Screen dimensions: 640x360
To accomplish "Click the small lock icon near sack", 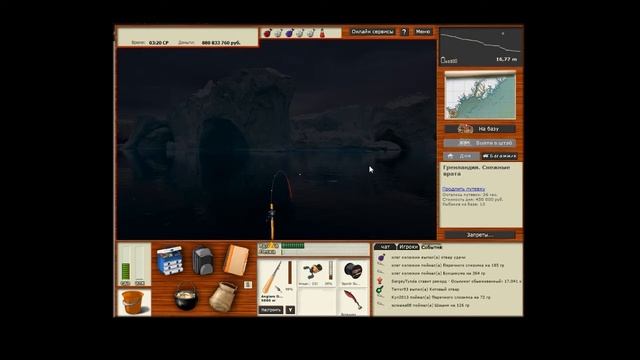I will (247, 284).
